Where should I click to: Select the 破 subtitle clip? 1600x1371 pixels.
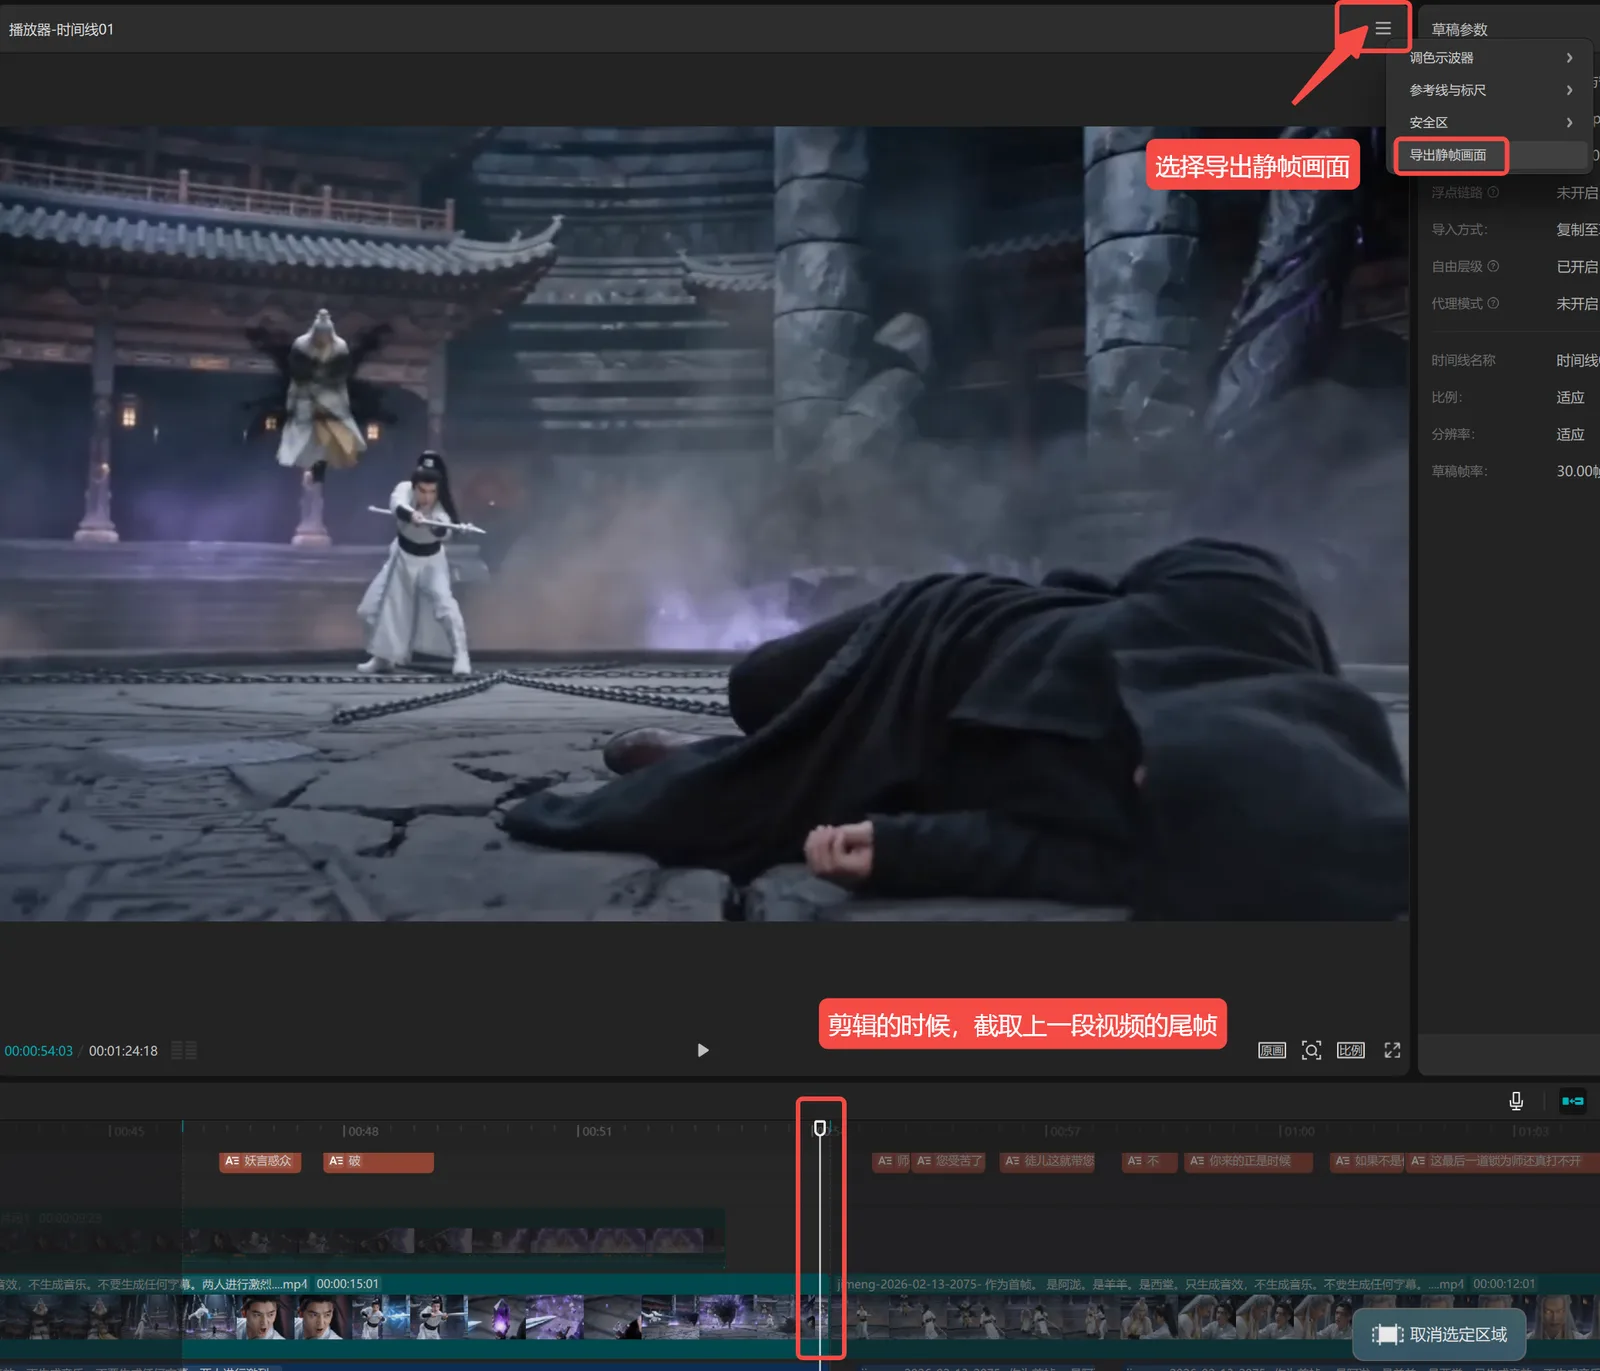pos(378,1161)
